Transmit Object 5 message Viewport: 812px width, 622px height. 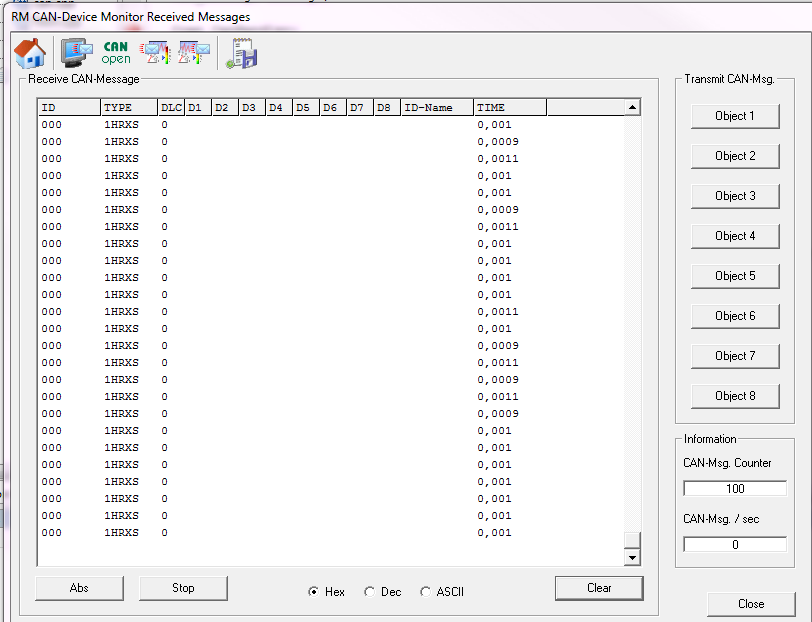[735, 276]
